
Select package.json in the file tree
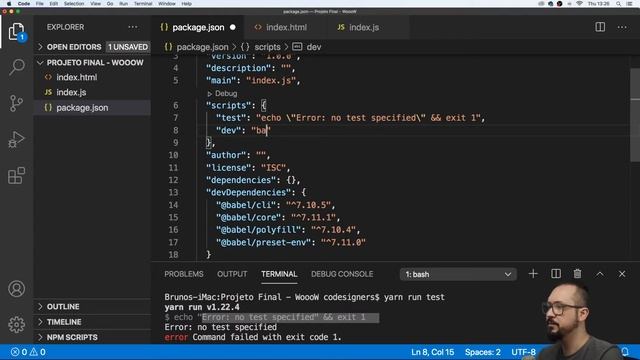coord(82,108)
